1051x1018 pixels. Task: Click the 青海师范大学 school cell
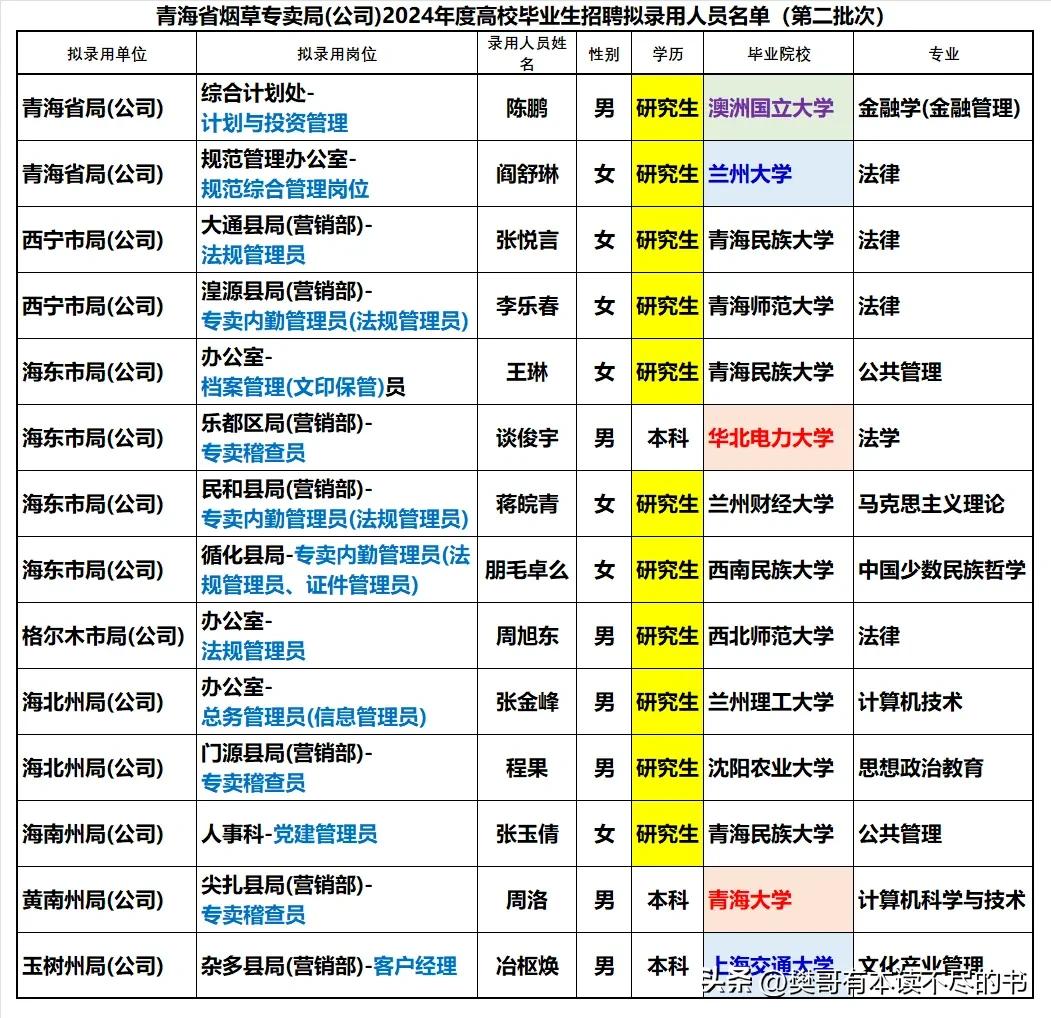[778, 306]
